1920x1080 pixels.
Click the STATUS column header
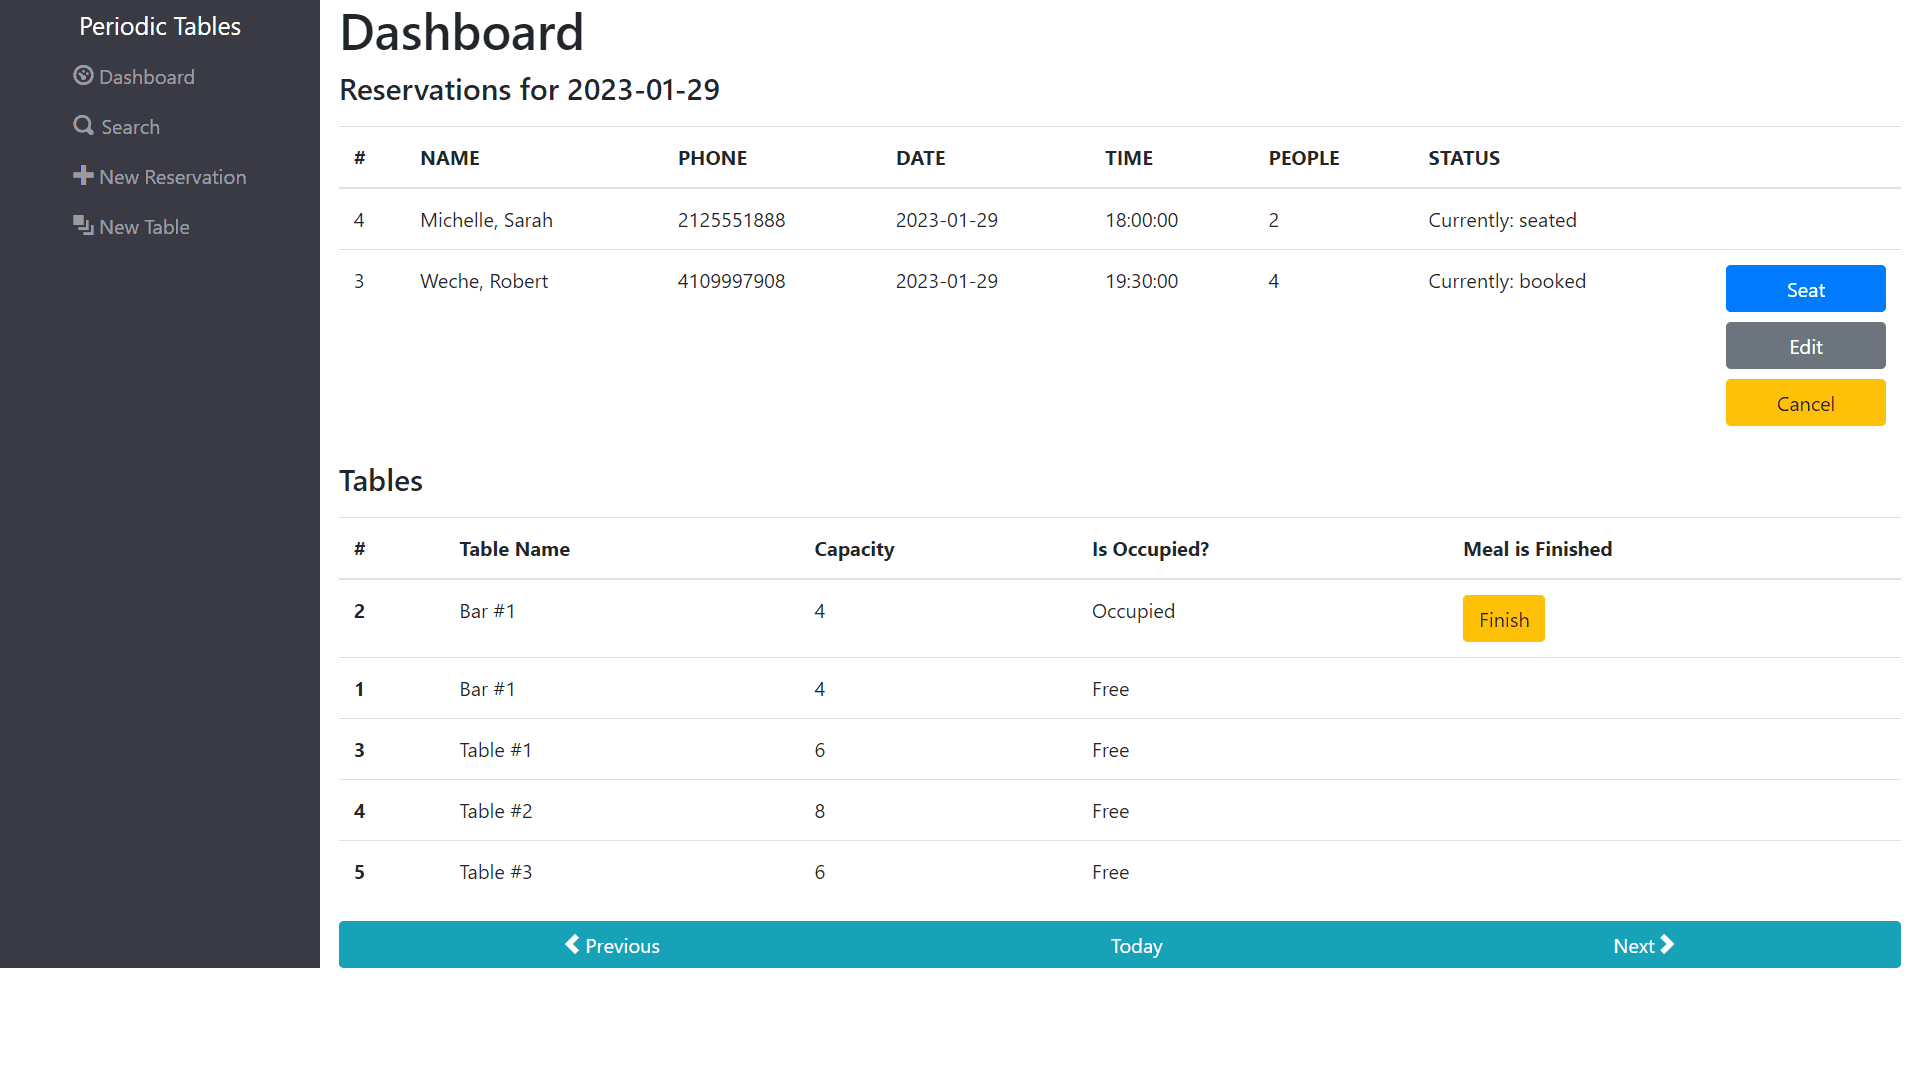point(1464,158)
